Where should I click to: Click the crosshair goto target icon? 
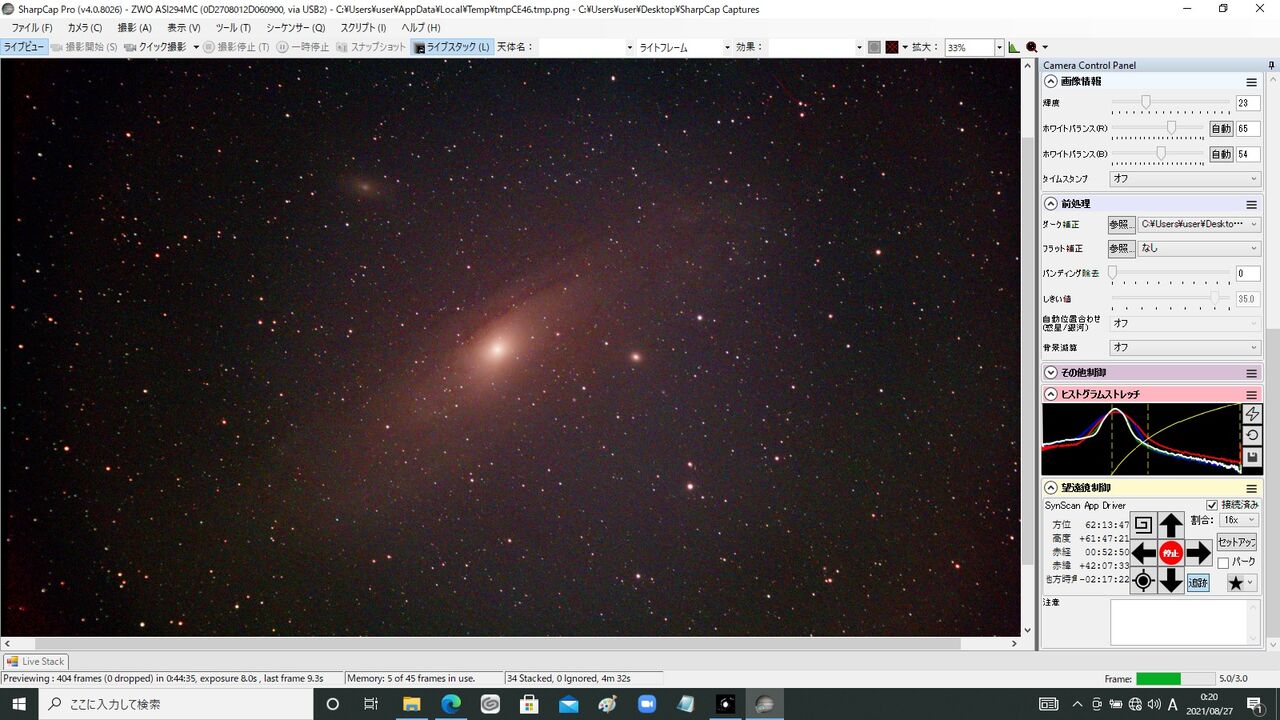tap(1143, 580)
